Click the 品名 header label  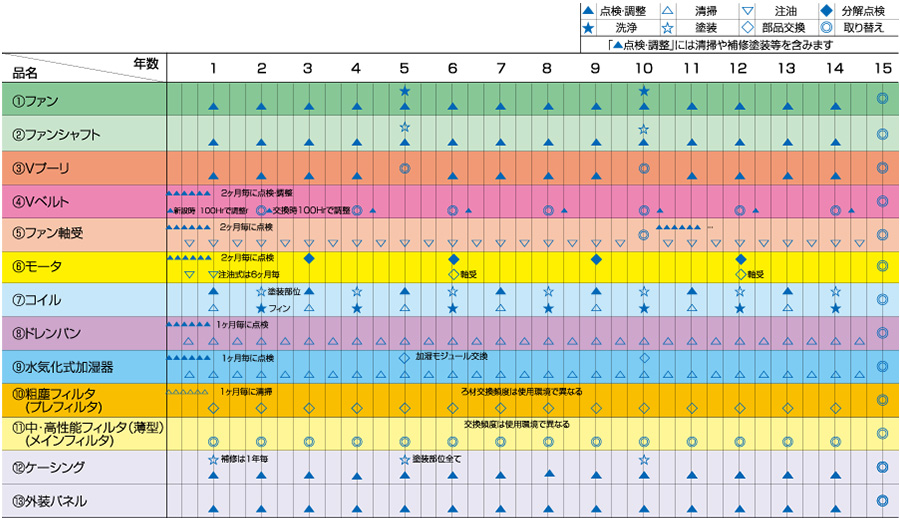(x=25, y=73)
